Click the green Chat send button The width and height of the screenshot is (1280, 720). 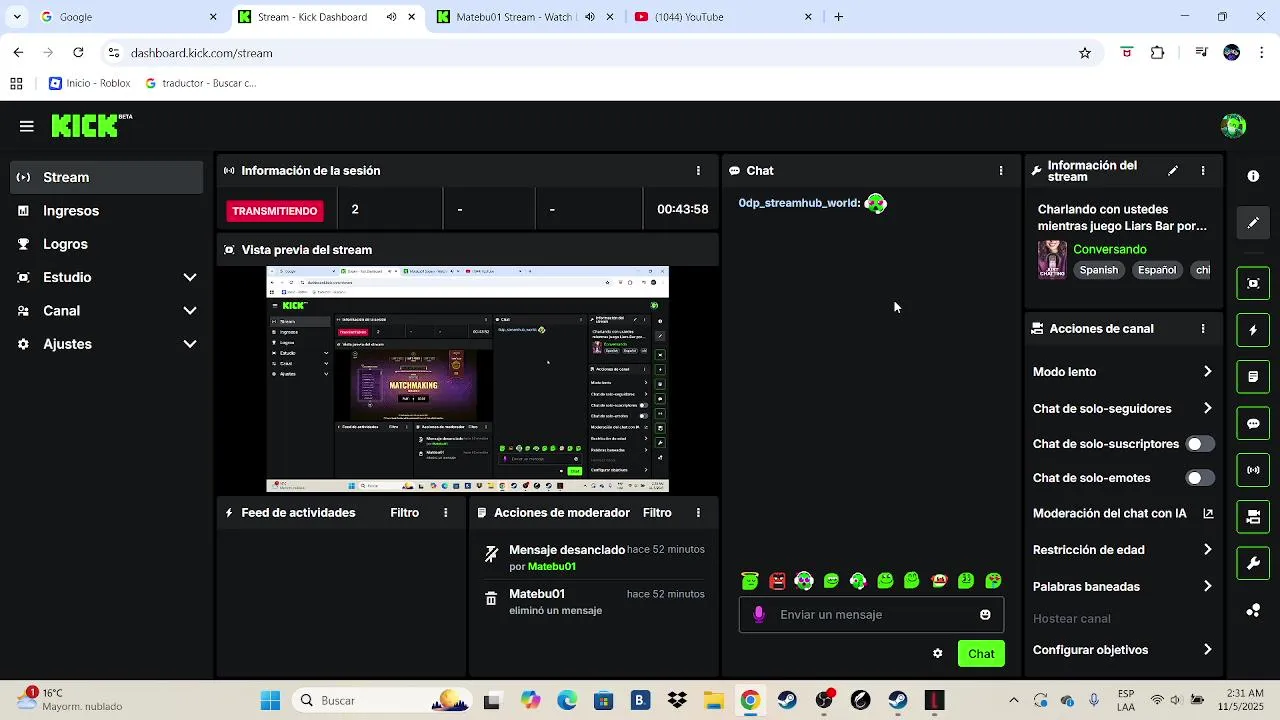pos(981,654)
